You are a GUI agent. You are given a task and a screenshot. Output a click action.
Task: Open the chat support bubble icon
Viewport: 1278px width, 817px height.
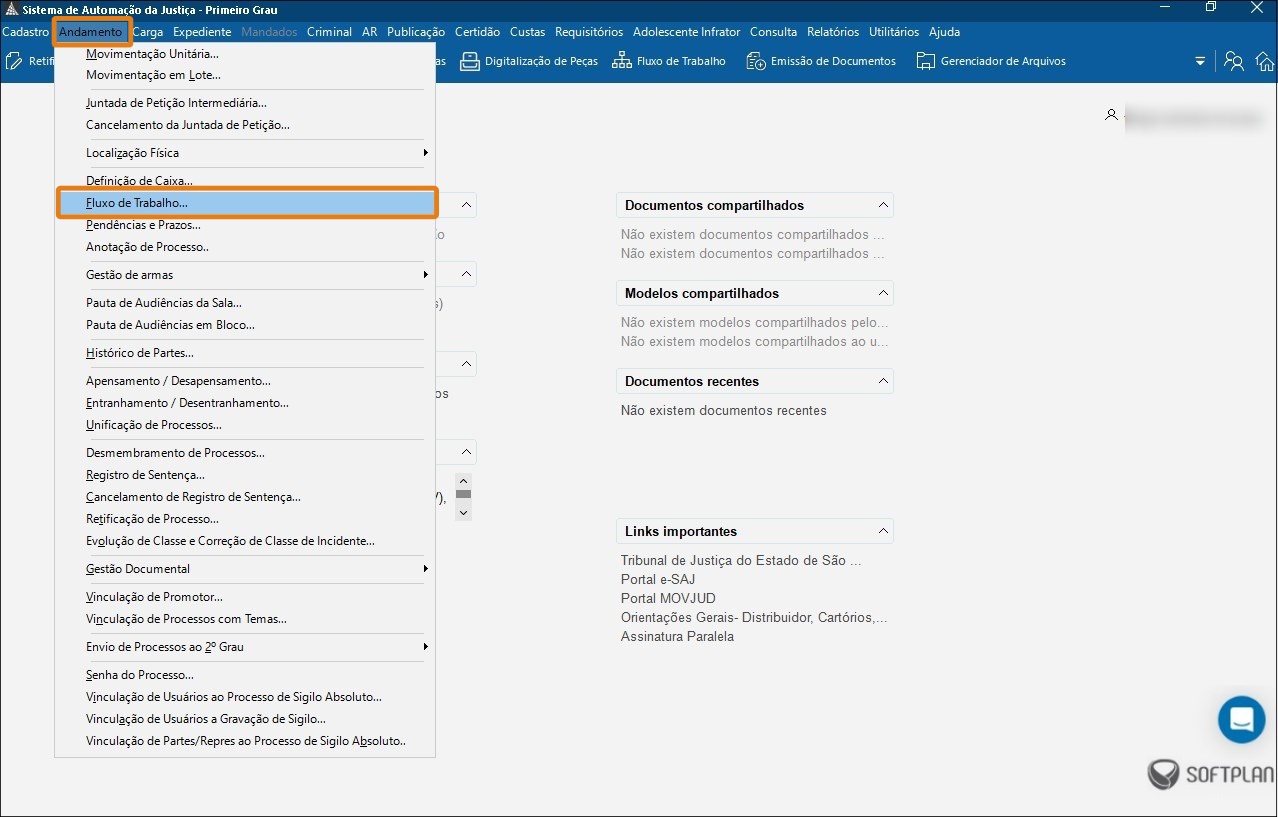(1242, 719)
